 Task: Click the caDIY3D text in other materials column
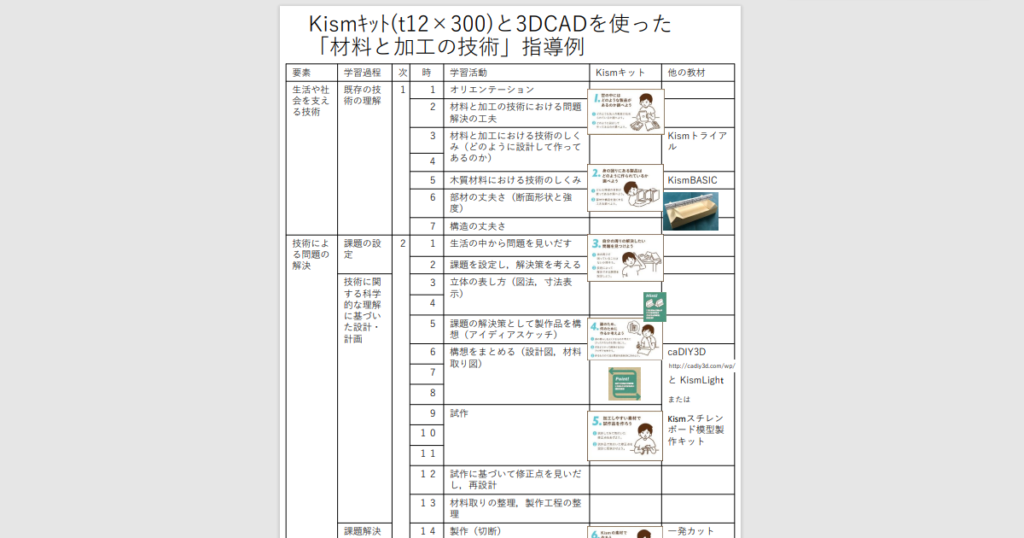687,352
